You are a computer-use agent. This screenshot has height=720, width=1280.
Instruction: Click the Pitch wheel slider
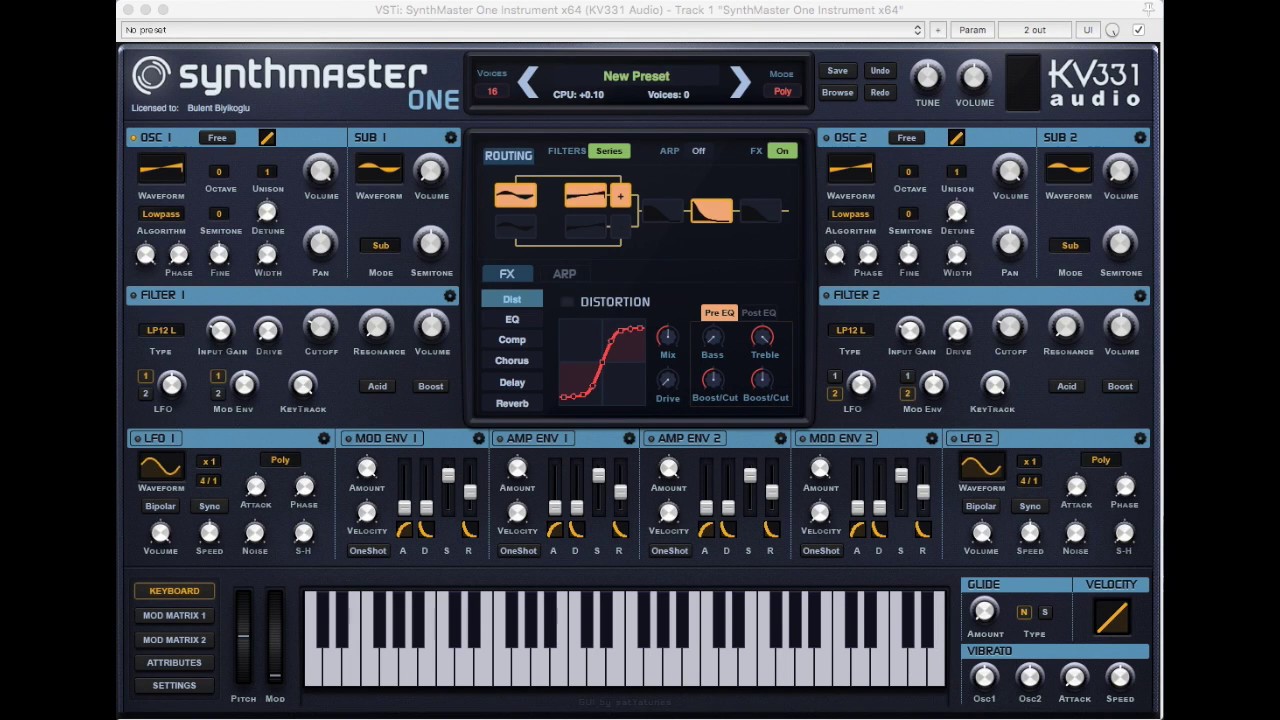(x=243, y=637)
